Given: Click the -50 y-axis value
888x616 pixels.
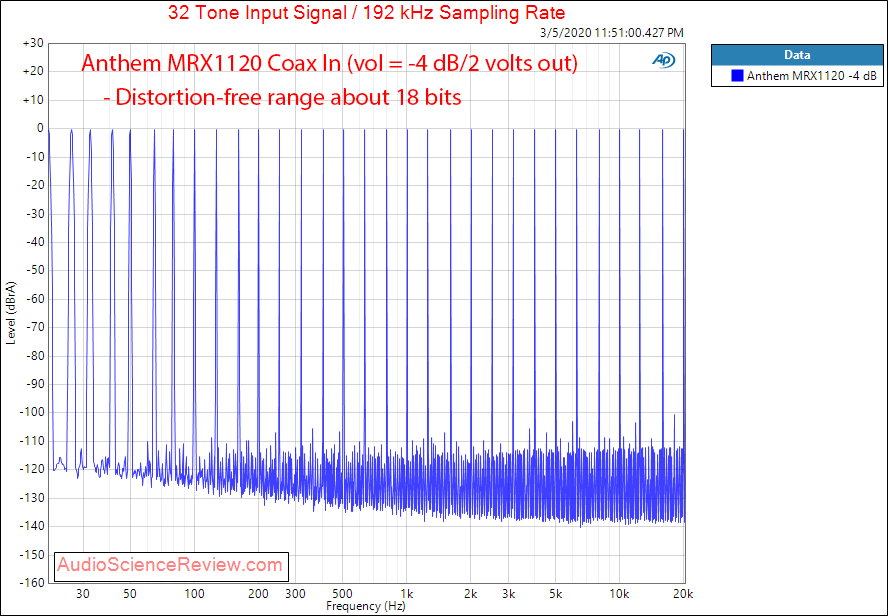Looking at the screenshot, I should [33, 270].
